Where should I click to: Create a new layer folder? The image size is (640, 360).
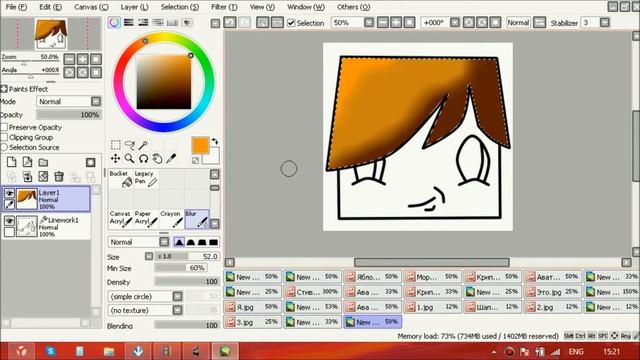tap(43, 162)
